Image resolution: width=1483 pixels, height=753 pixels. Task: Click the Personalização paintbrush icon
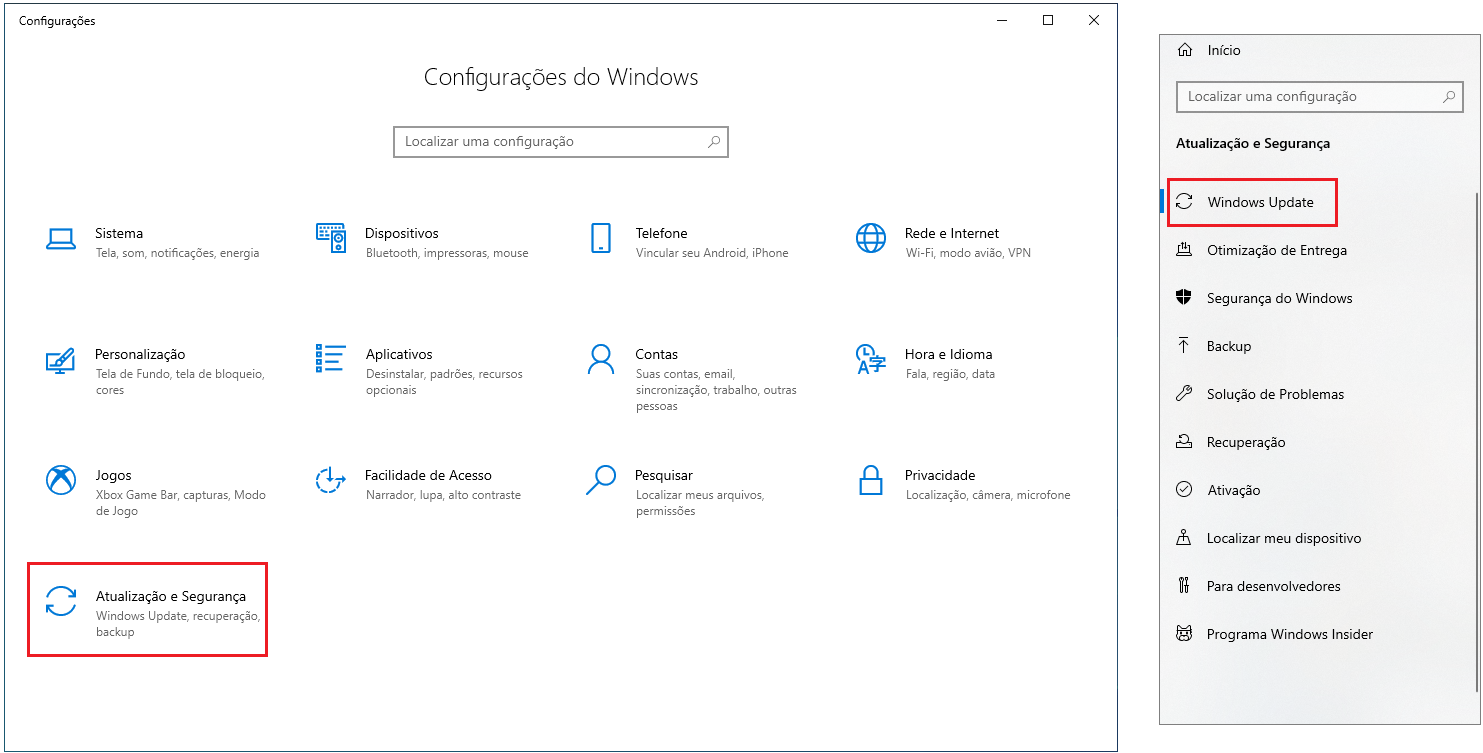pyautogui.click(x=61, y=360)
